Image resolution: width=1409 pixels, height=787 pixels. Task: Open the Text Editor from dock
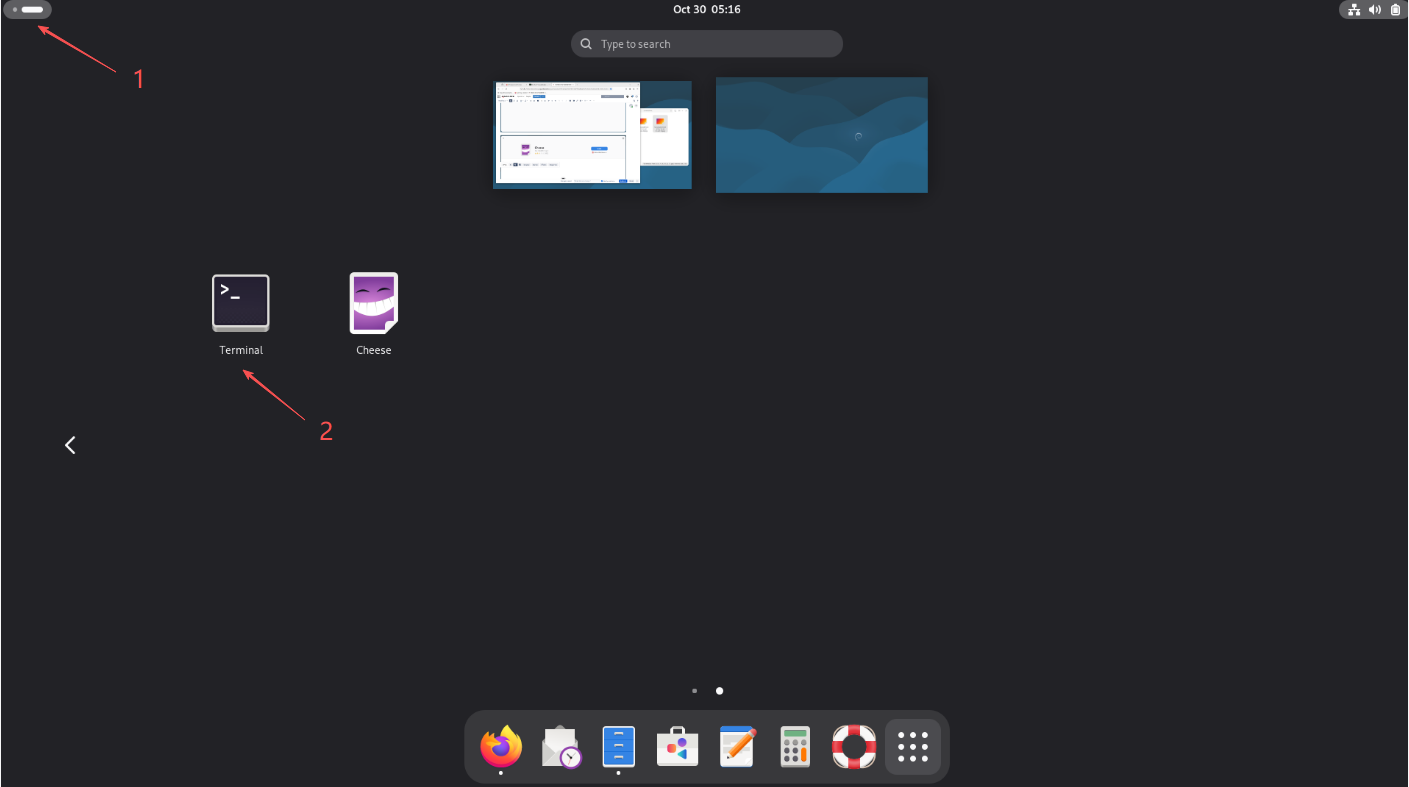coord(737,747)
